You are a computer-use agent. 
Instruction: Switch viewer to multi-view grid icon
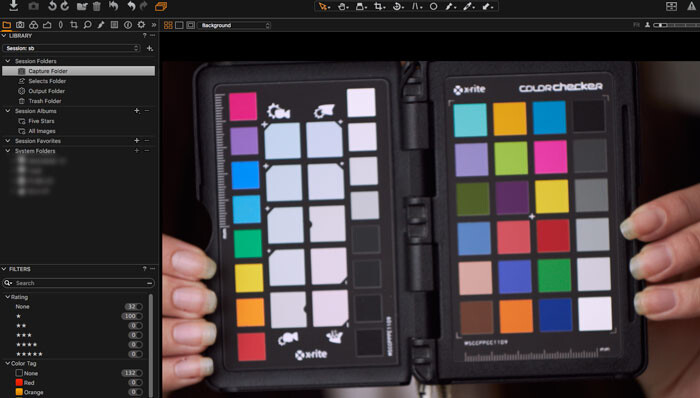pyautogui.click(x=168, y=25)
